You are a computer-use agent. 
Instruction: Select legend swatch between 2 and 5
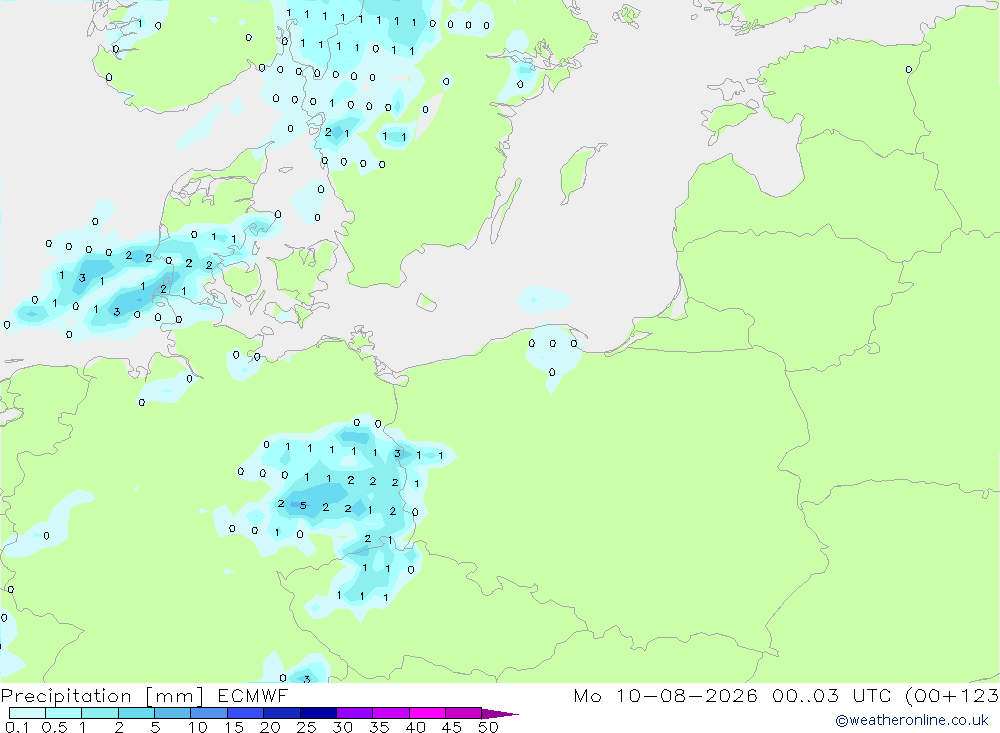136,713
